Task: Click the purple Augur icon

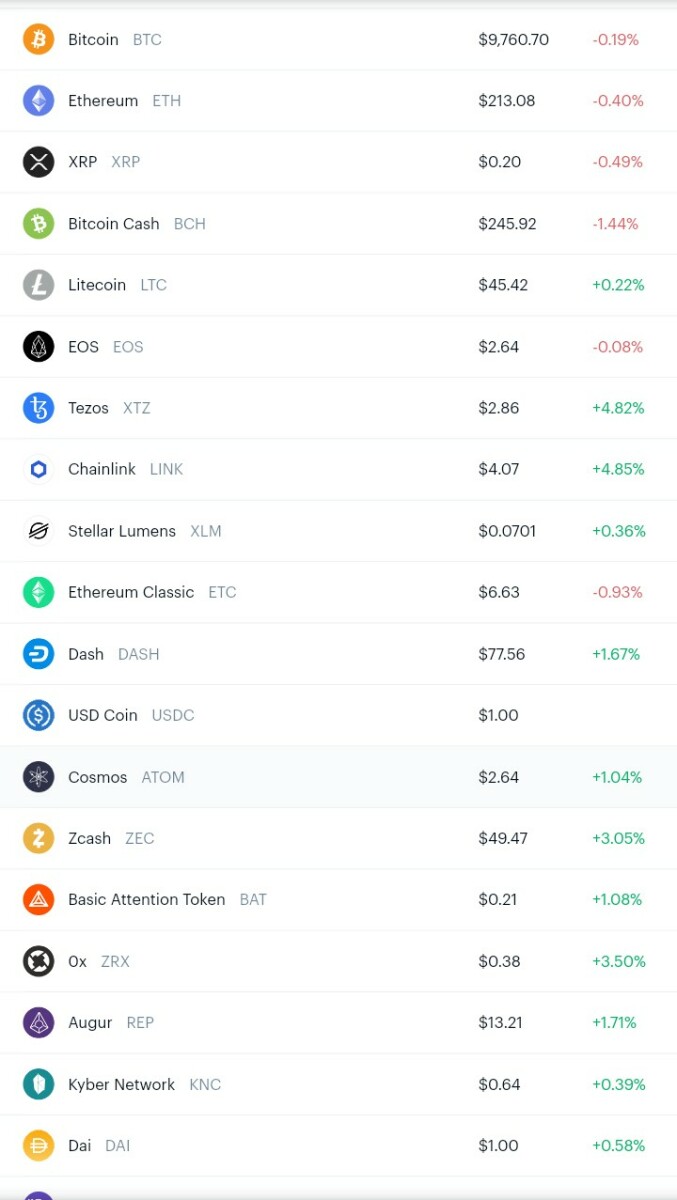Action: [38, 1023]
